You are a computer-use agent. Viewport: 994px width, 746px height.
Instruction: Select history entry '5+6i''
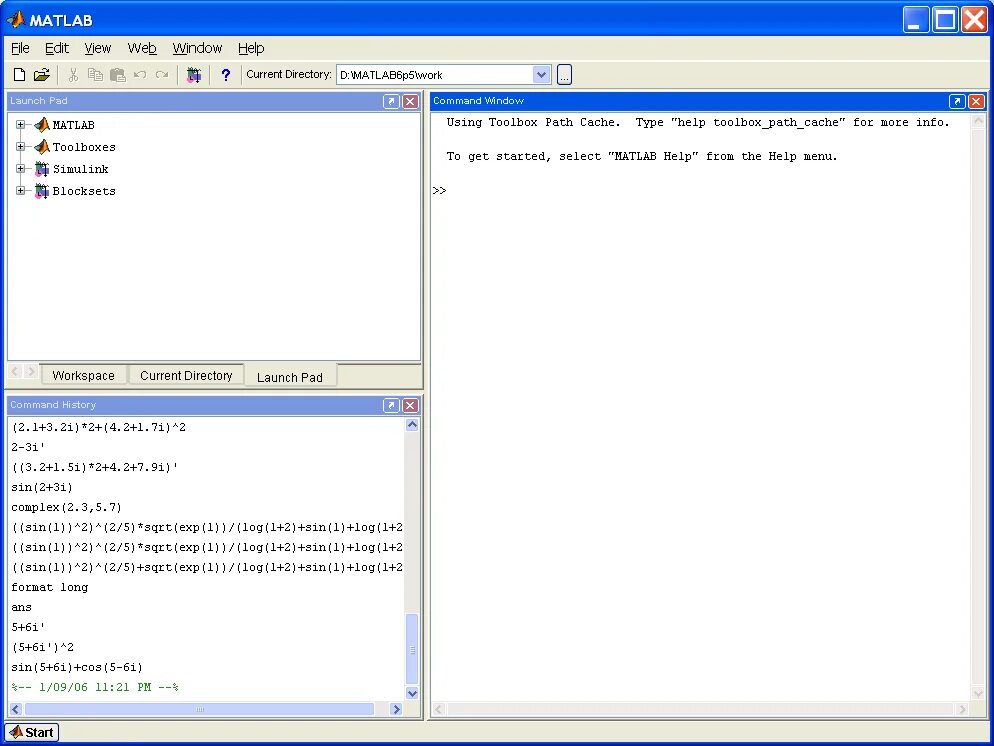point(28,627)
